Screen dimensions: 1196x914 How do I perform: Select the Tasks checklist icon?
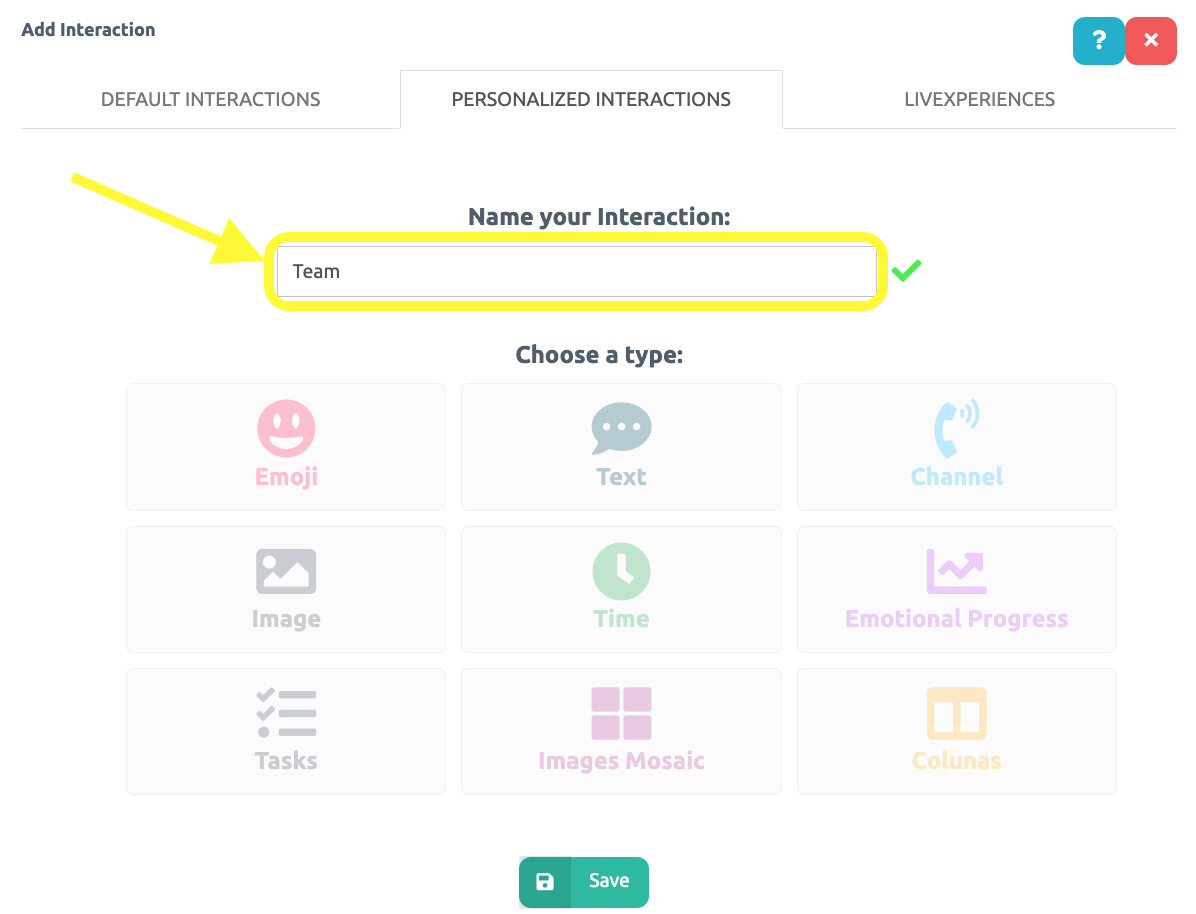point(286,711)
